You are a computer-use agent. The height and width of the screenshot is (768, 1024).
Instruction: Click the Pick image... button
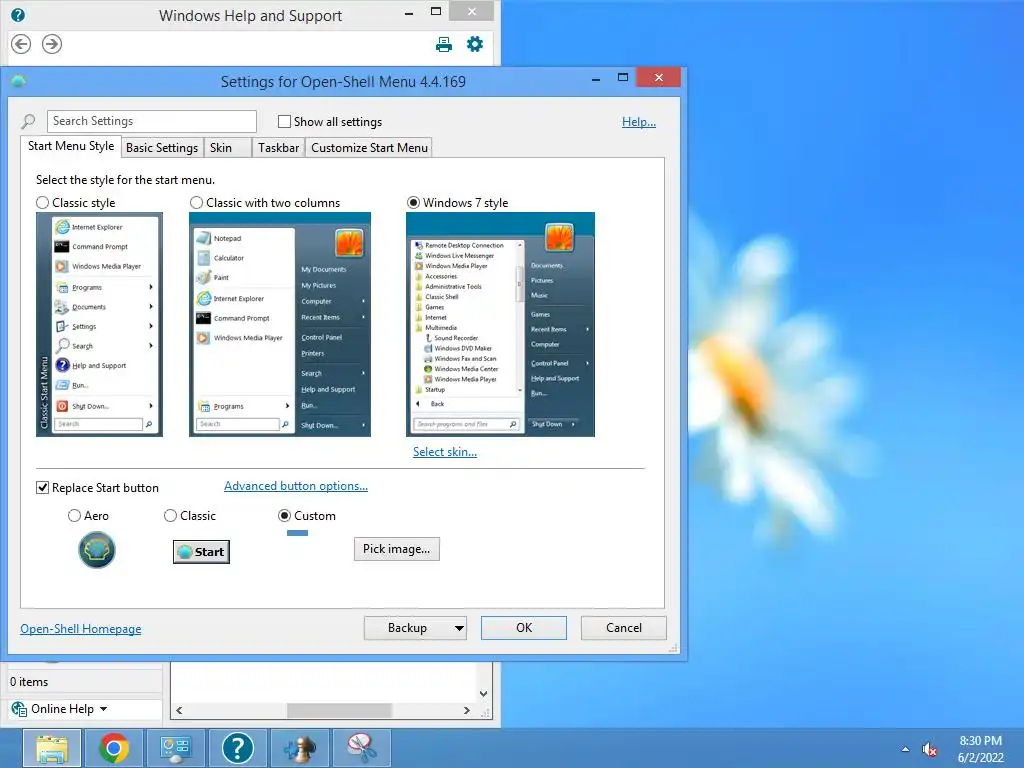(396, 549)
